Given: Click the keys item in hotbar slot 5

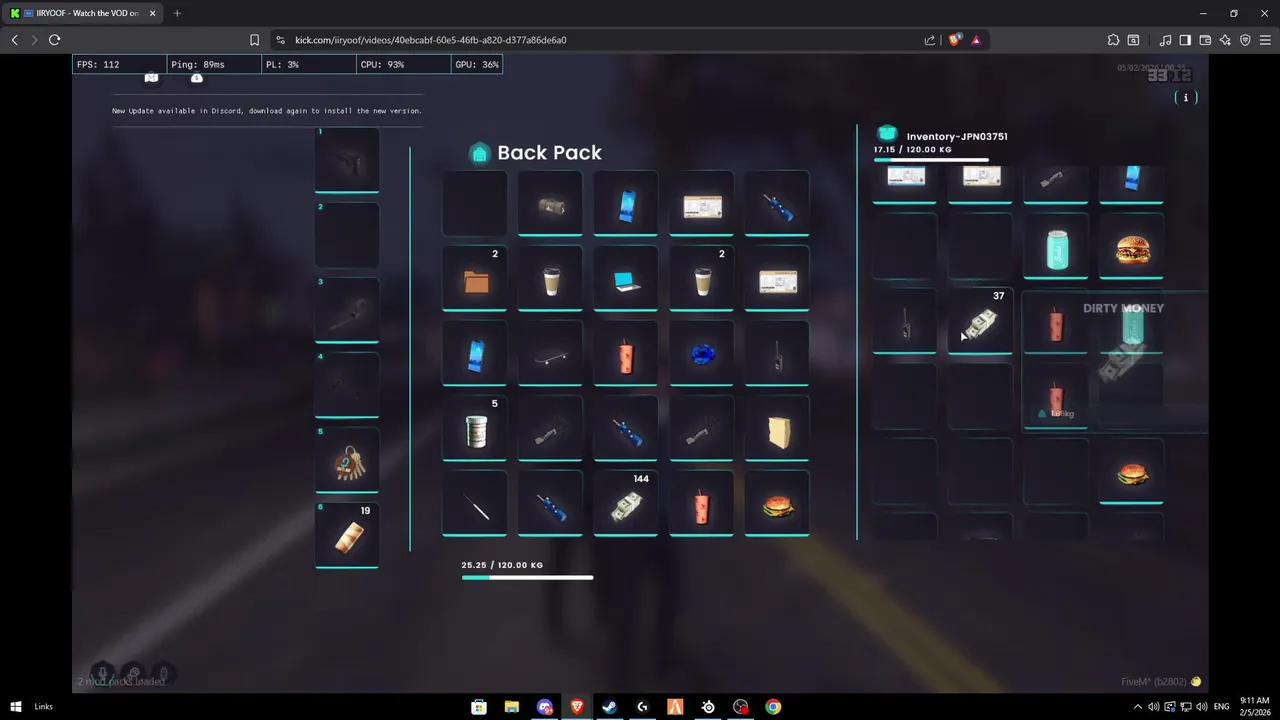Looking at the screenshot, I should point(347,460).
